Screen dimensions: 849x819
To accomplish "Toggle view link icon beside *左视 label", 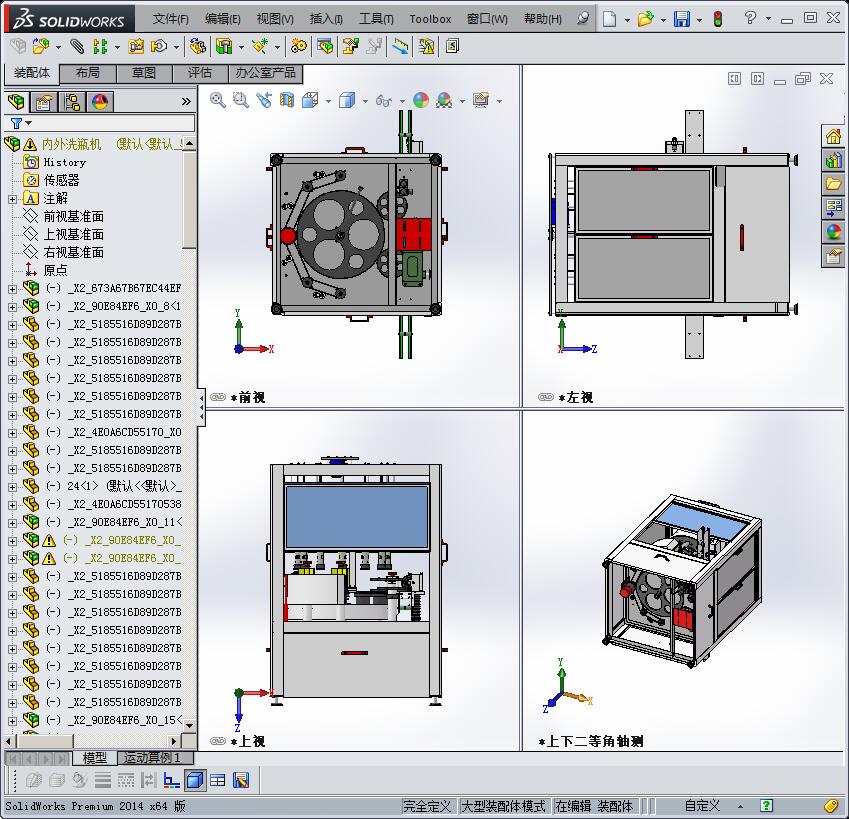I will [x=546, y=397].
